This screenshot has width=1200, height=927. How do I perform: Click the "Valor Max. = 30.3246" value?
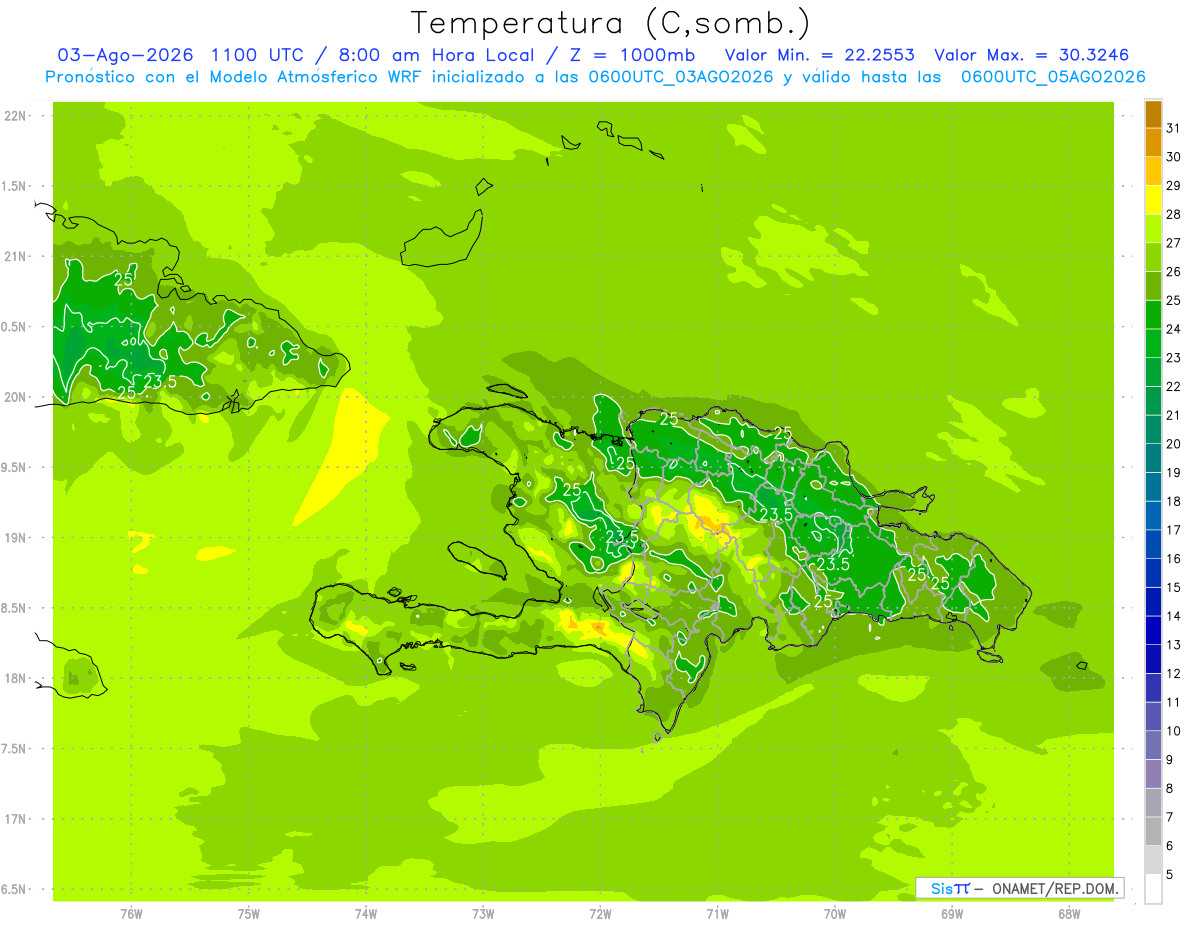point(1032,55)
